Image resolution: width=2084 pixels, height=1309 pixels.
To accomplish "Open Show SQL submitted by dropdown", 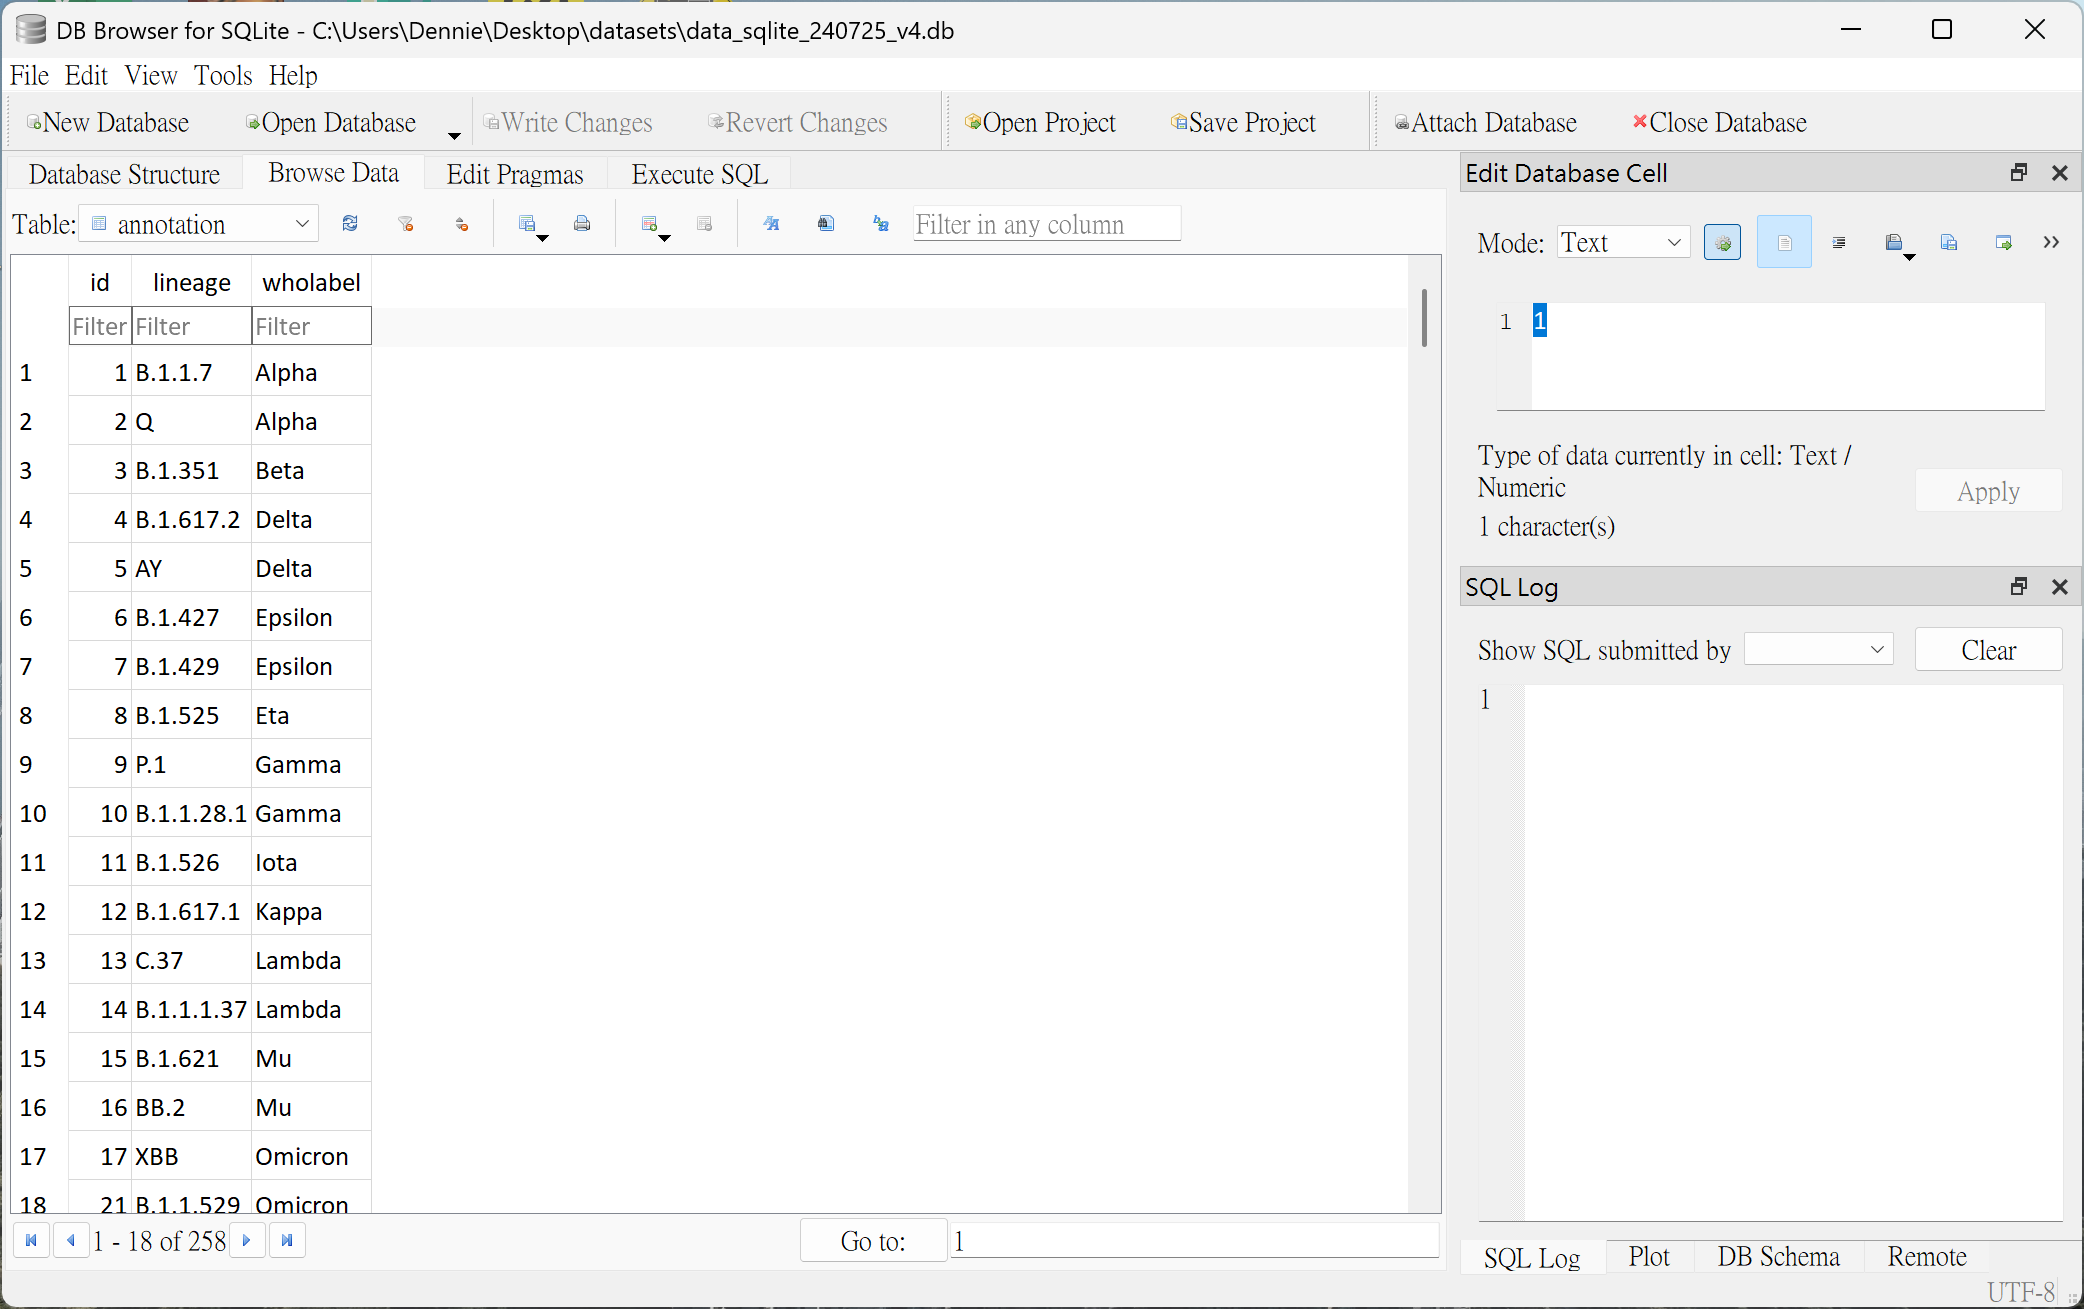I will (1818, 650).
